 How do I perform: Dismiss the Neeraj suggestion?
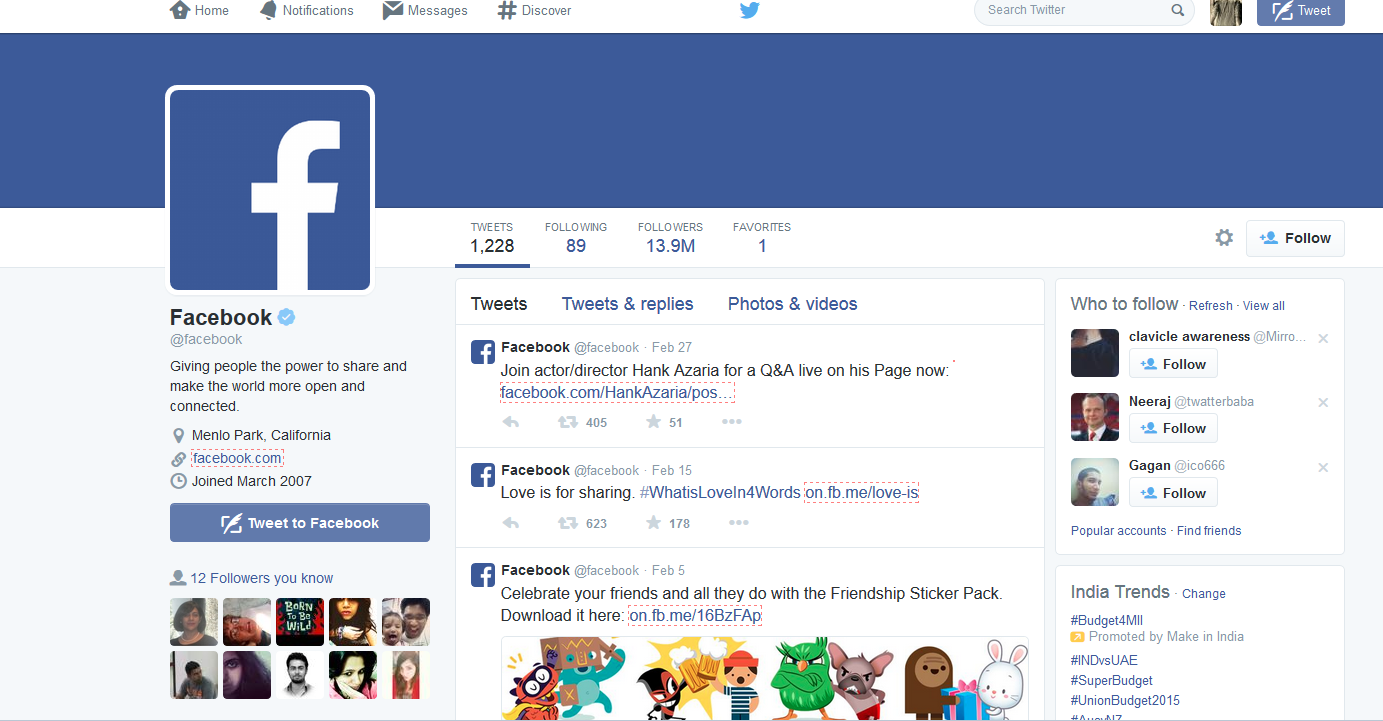(1323, 403)
